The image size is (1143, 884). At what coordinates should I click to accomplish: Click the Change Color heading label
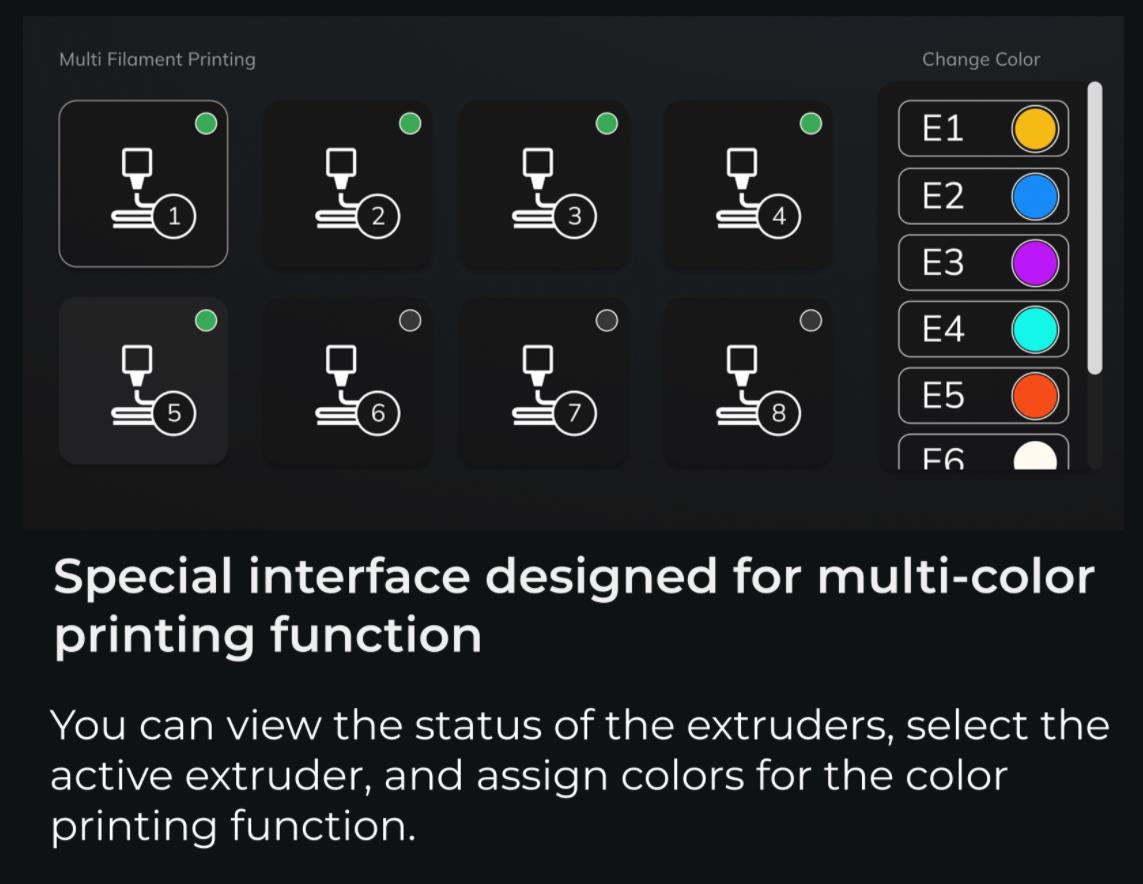(980, 60)
